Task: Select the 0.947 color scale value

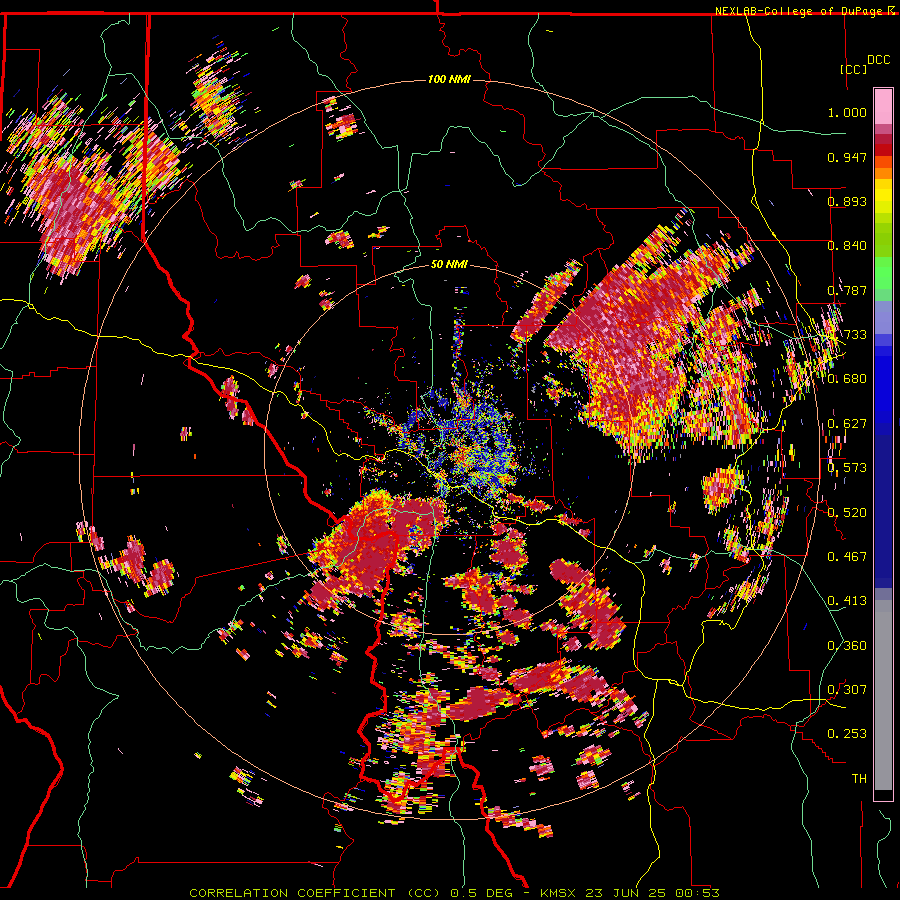Action: click(x=847, y=157)
